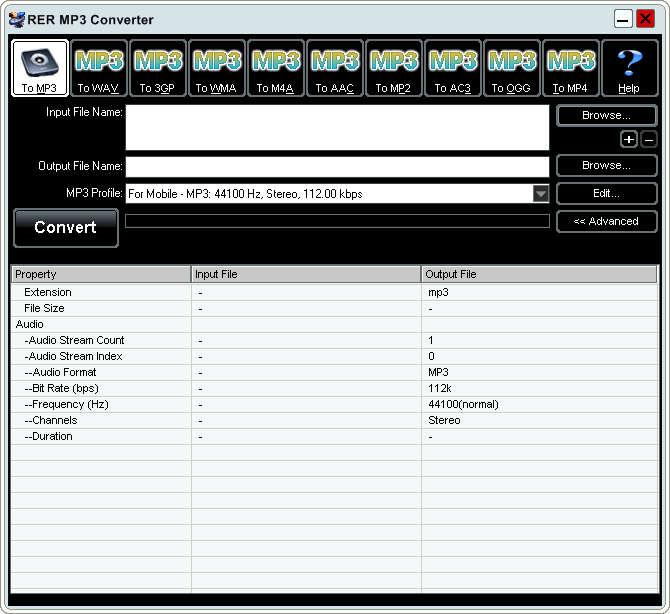The width and height of the screenshot is (670, 614).
Task: Click the plus button to add input file
Action: (629, 140)
